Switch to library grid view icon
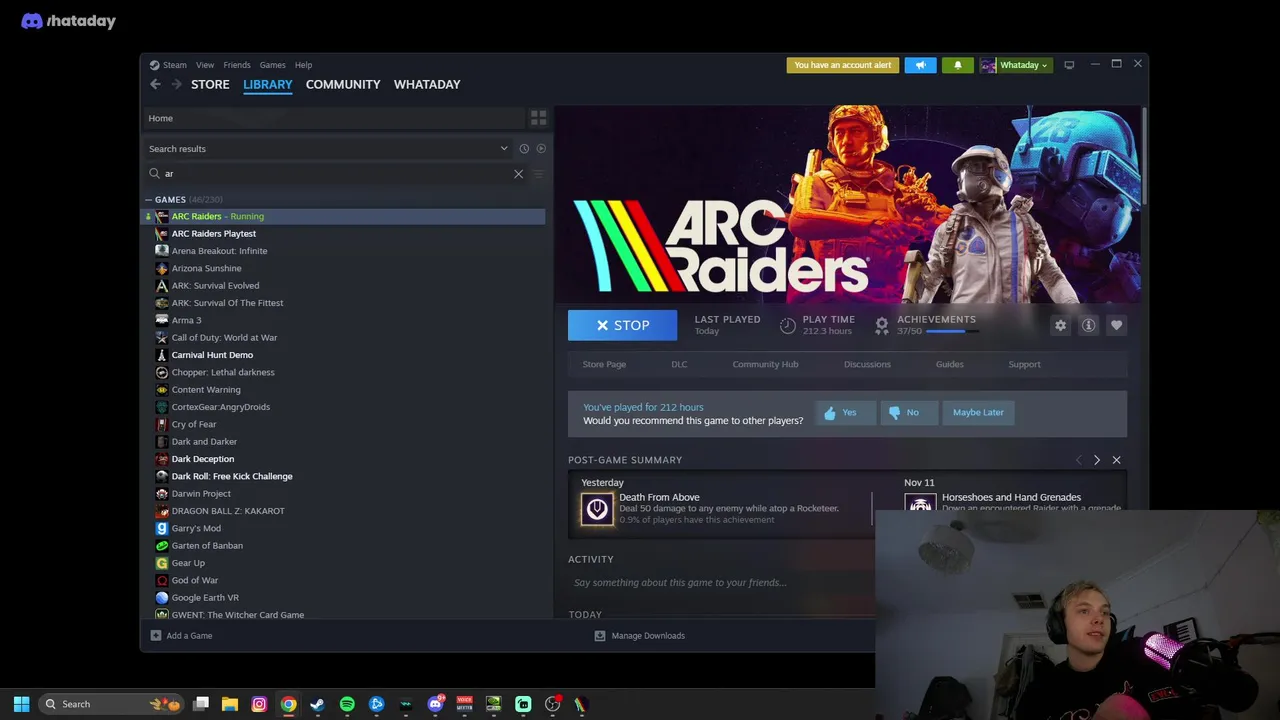 pyautogui.click(x=538, y=118)
